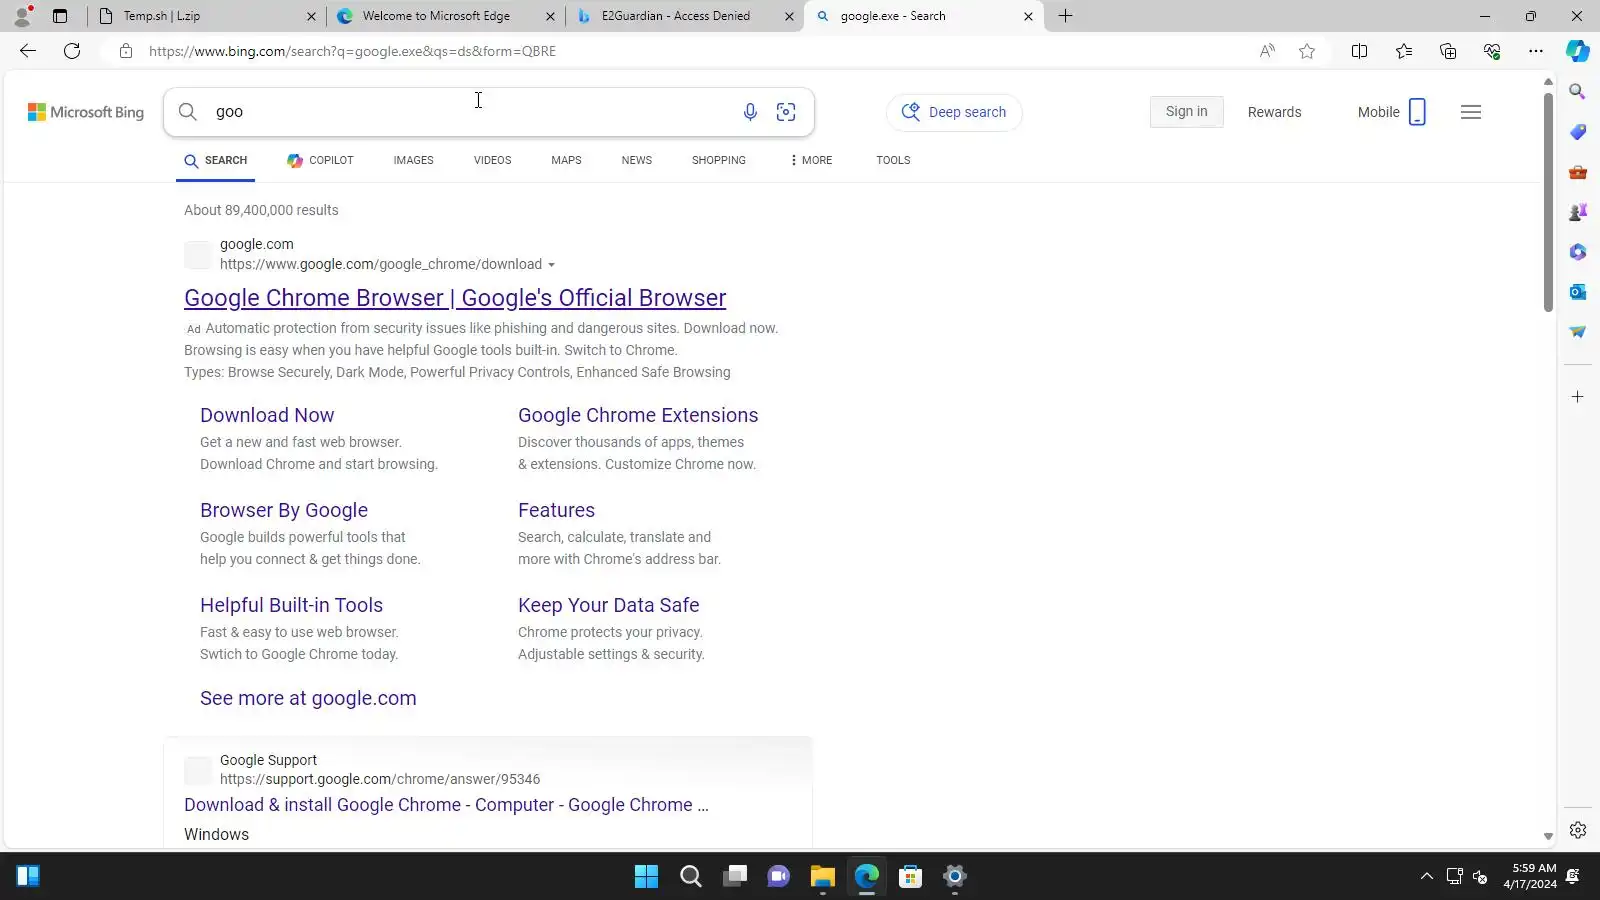Image resolution: width=1600 pixels, height=900 pixels.
Task: Add this page to favorites
Action: click(1307, 51)
